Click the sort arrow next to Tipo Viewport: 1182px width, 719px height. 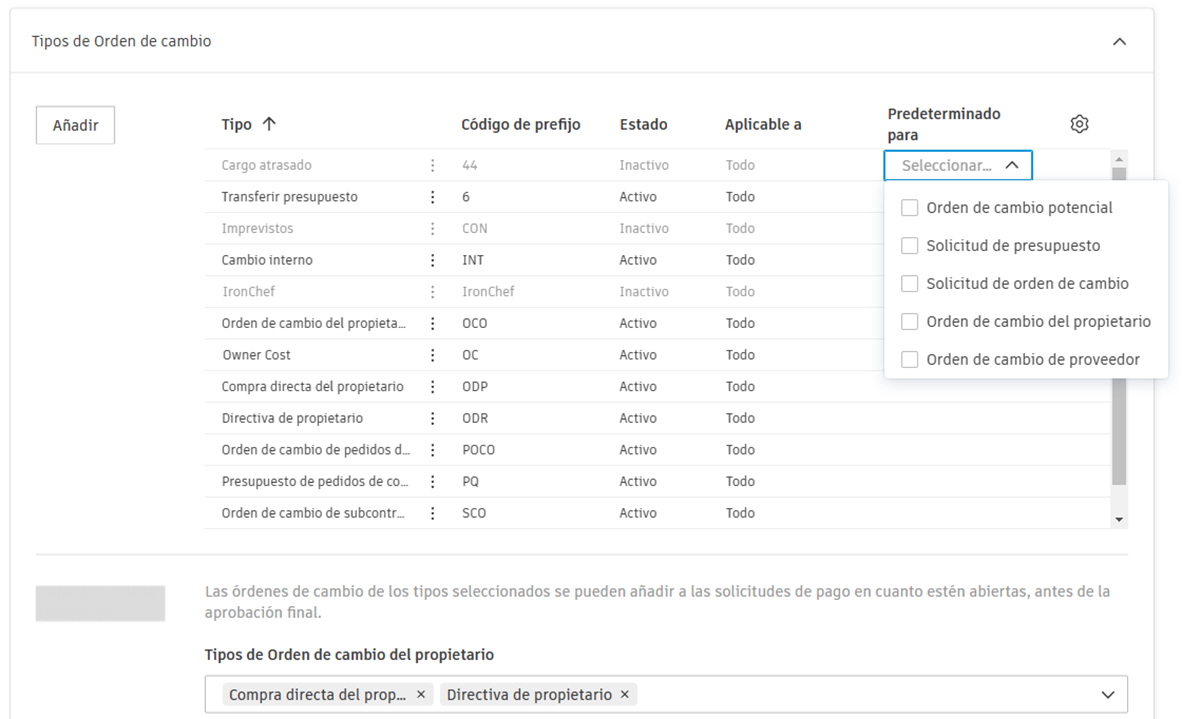click(x=272, y=123)
